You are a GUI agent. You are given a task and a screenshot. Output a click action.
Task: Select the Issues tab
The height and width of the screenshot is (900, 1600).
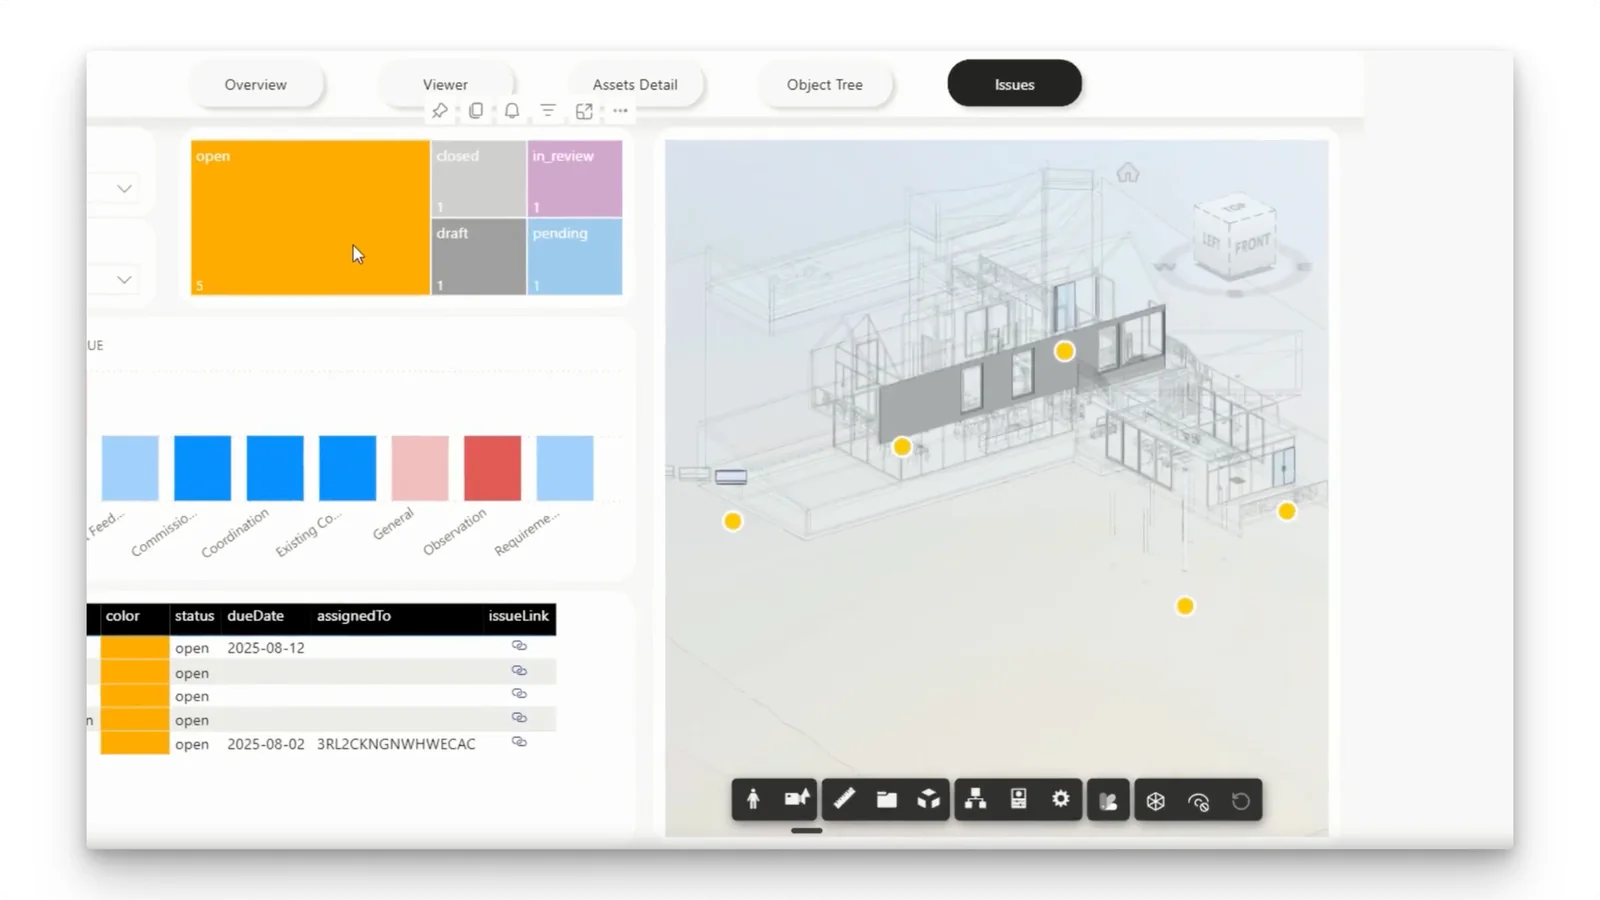pos(1014,84)
